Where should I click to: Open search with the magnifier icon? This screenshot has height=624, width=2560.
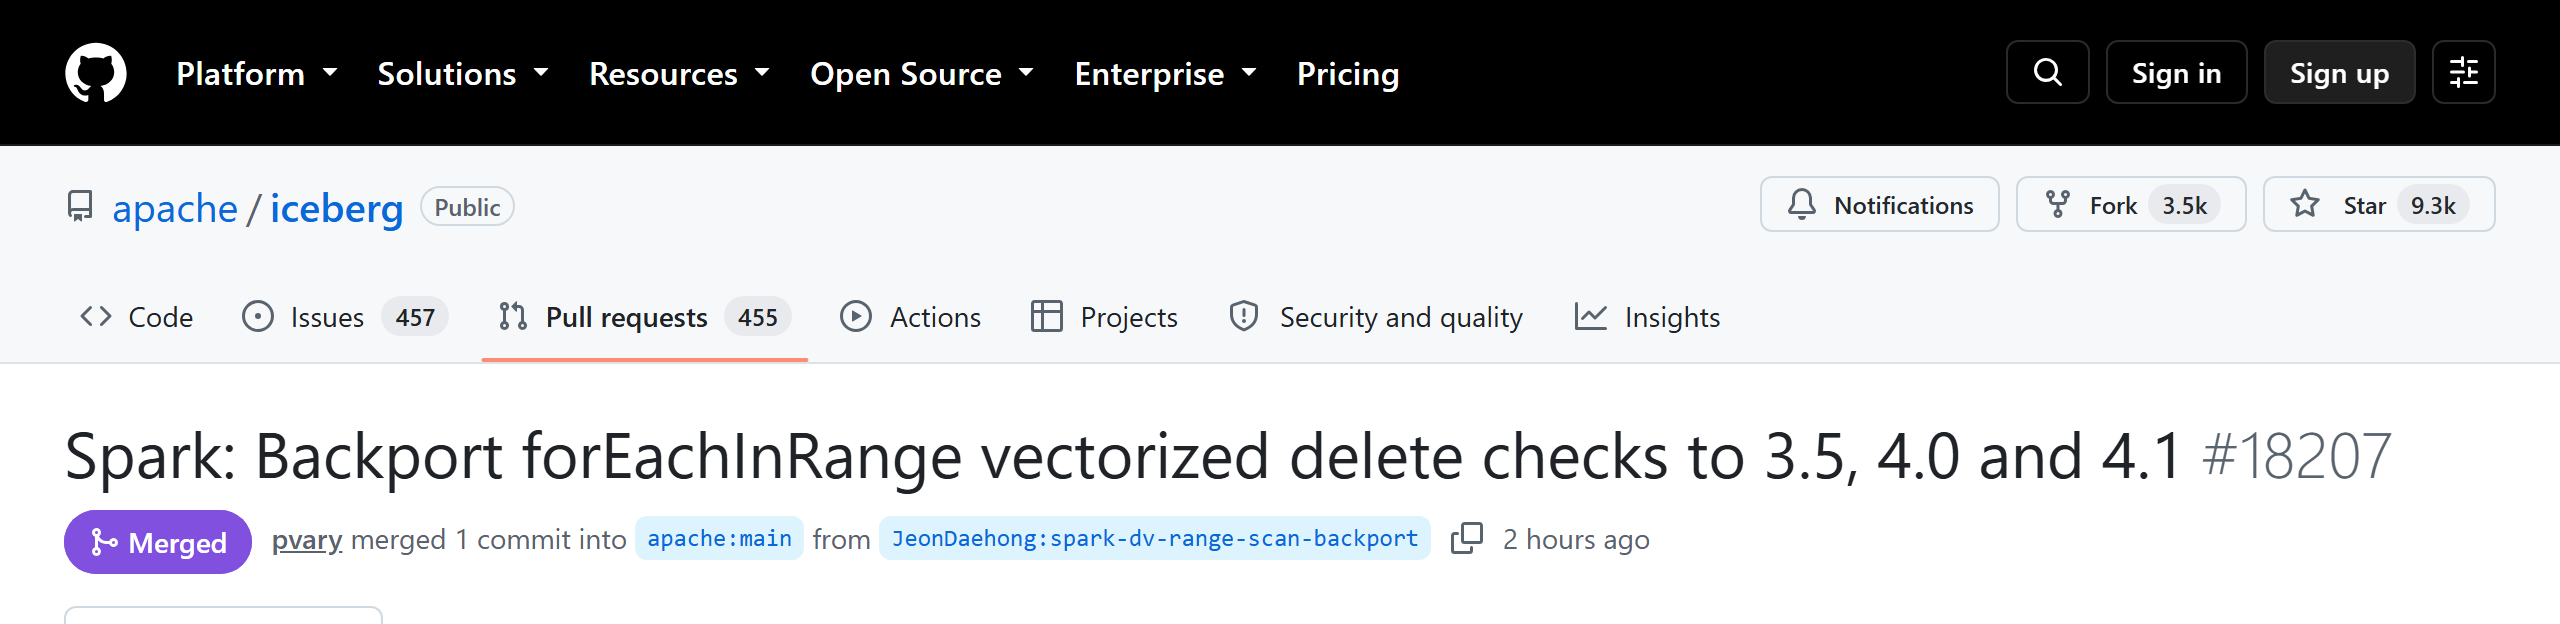2047,72
